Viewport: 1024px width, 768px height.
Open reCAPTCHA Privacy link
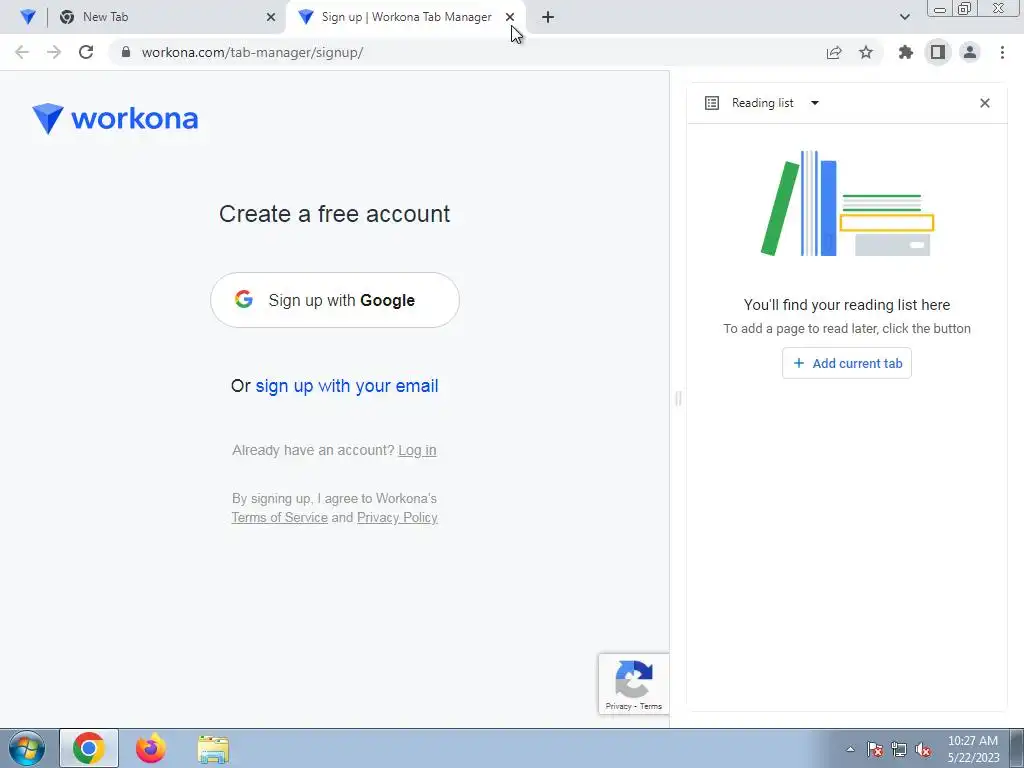point(618,706)
